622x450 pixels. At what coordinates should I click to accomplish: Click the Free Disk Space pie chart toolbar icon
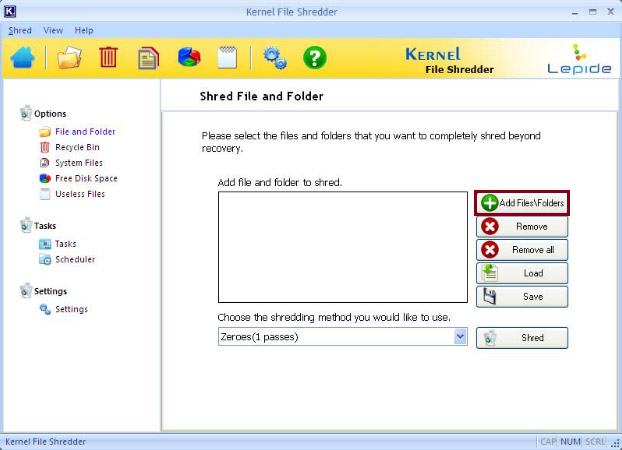pyautogui.click(x=189, y=57)
